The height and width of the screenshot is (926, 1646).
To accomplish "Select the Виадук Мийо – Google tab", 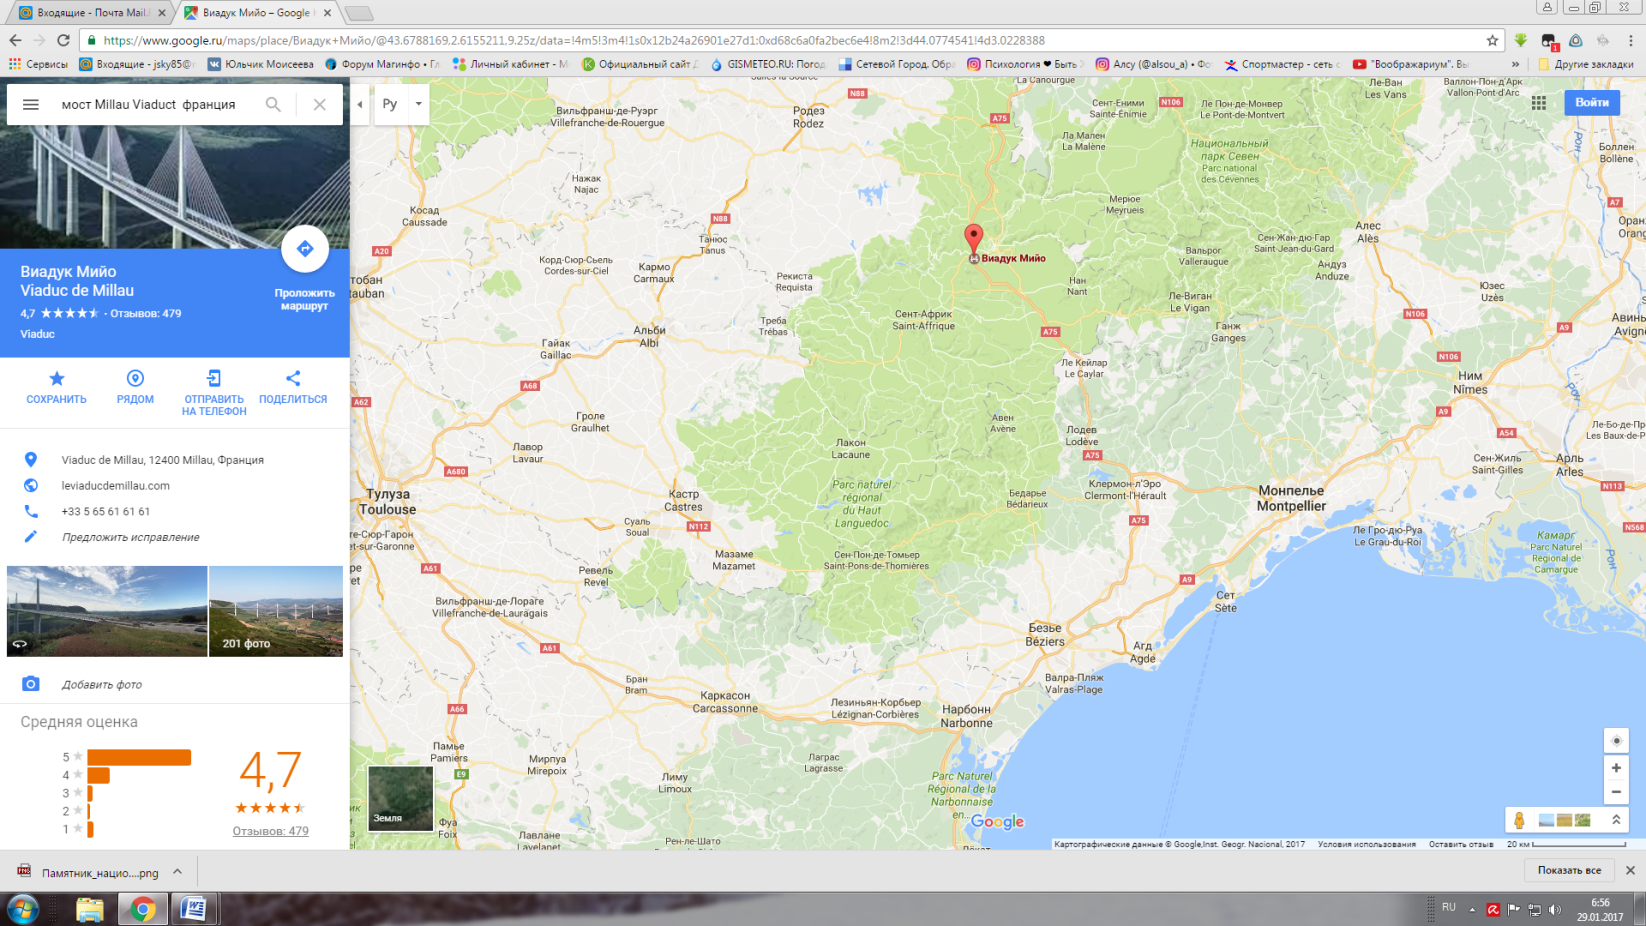I will click(x=257, y=13).
